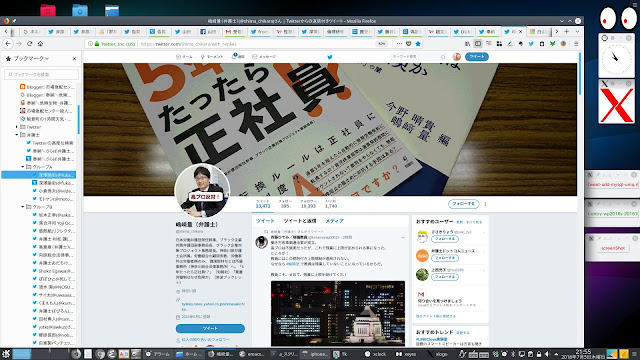
Task: List all tabs dropdown arrow
Action: pyautogui.click(x=577, y=31)
